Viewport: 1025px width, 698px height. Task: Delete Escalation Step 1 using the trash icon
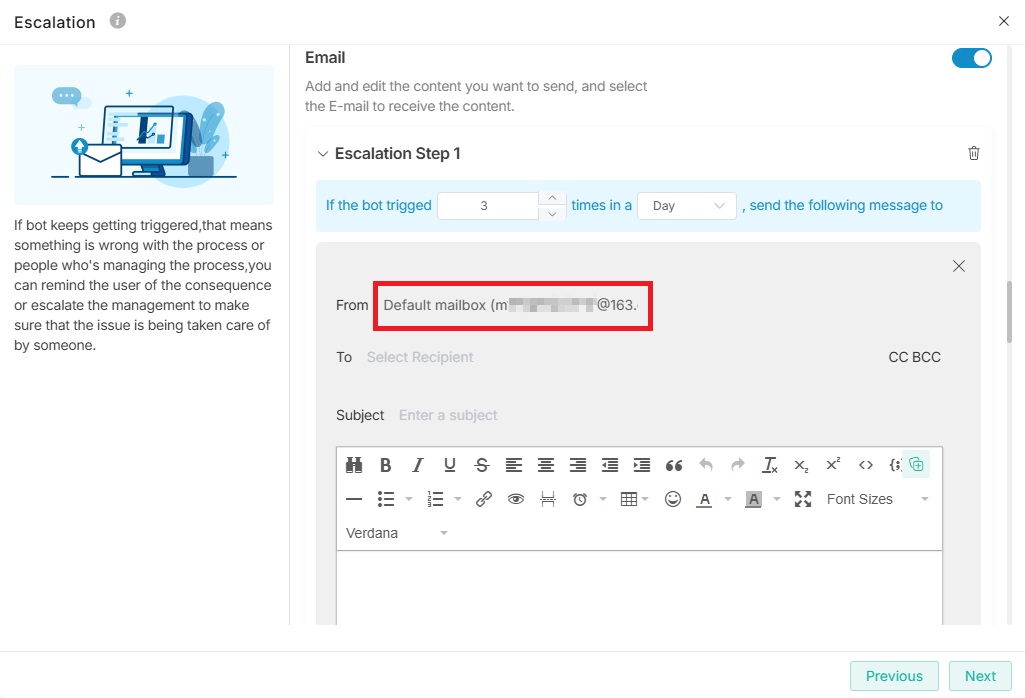click(973, 152)
